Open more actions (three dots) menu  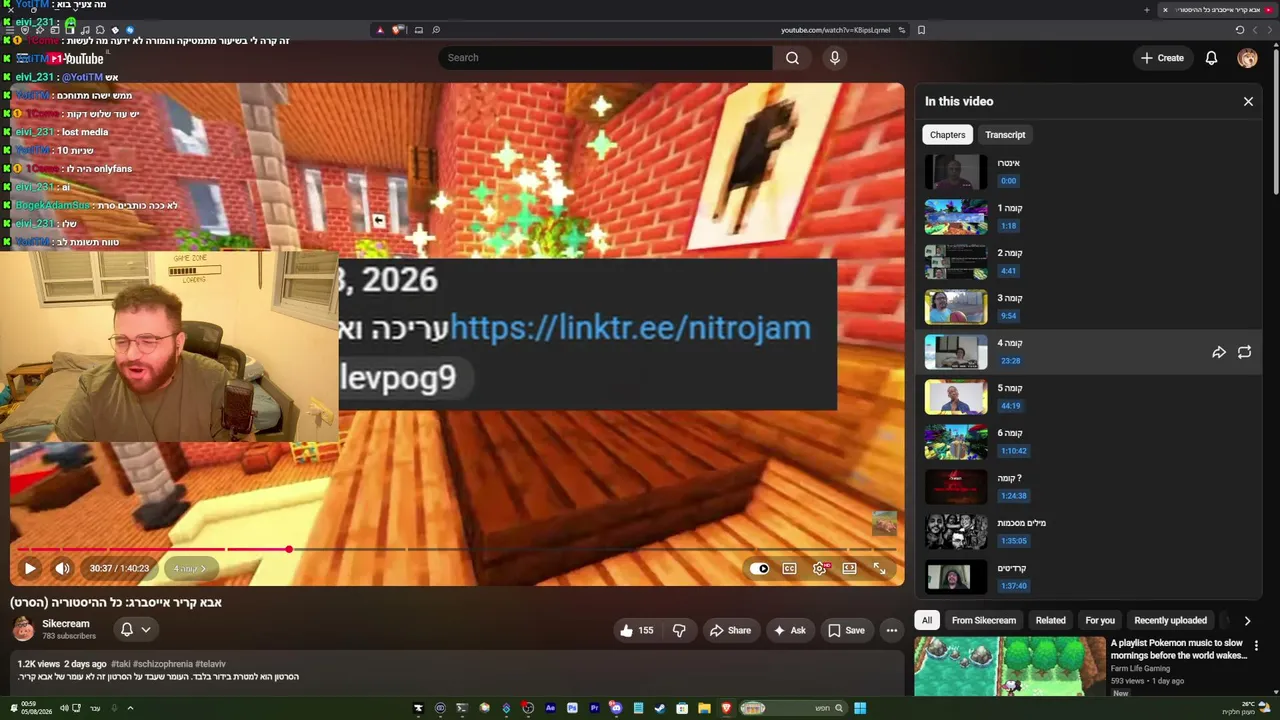(892, 630)
